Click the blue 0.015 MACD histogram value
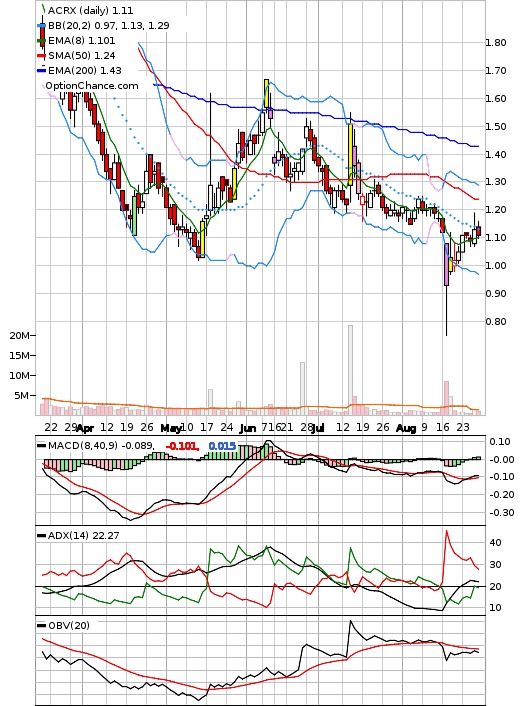The image size is (526, 706). (x=222, y=446)
